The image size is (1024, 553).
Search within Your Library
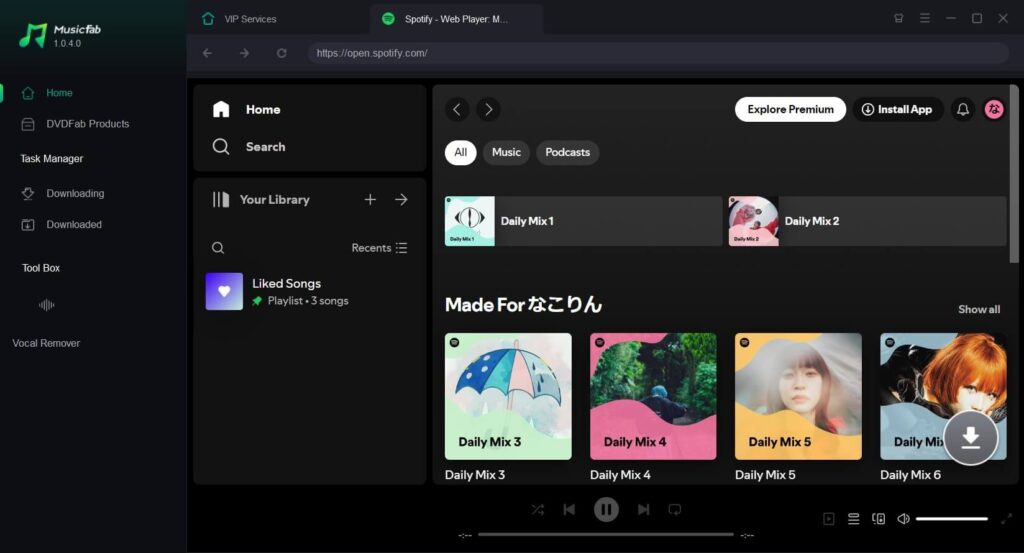(x=218, y=247)
